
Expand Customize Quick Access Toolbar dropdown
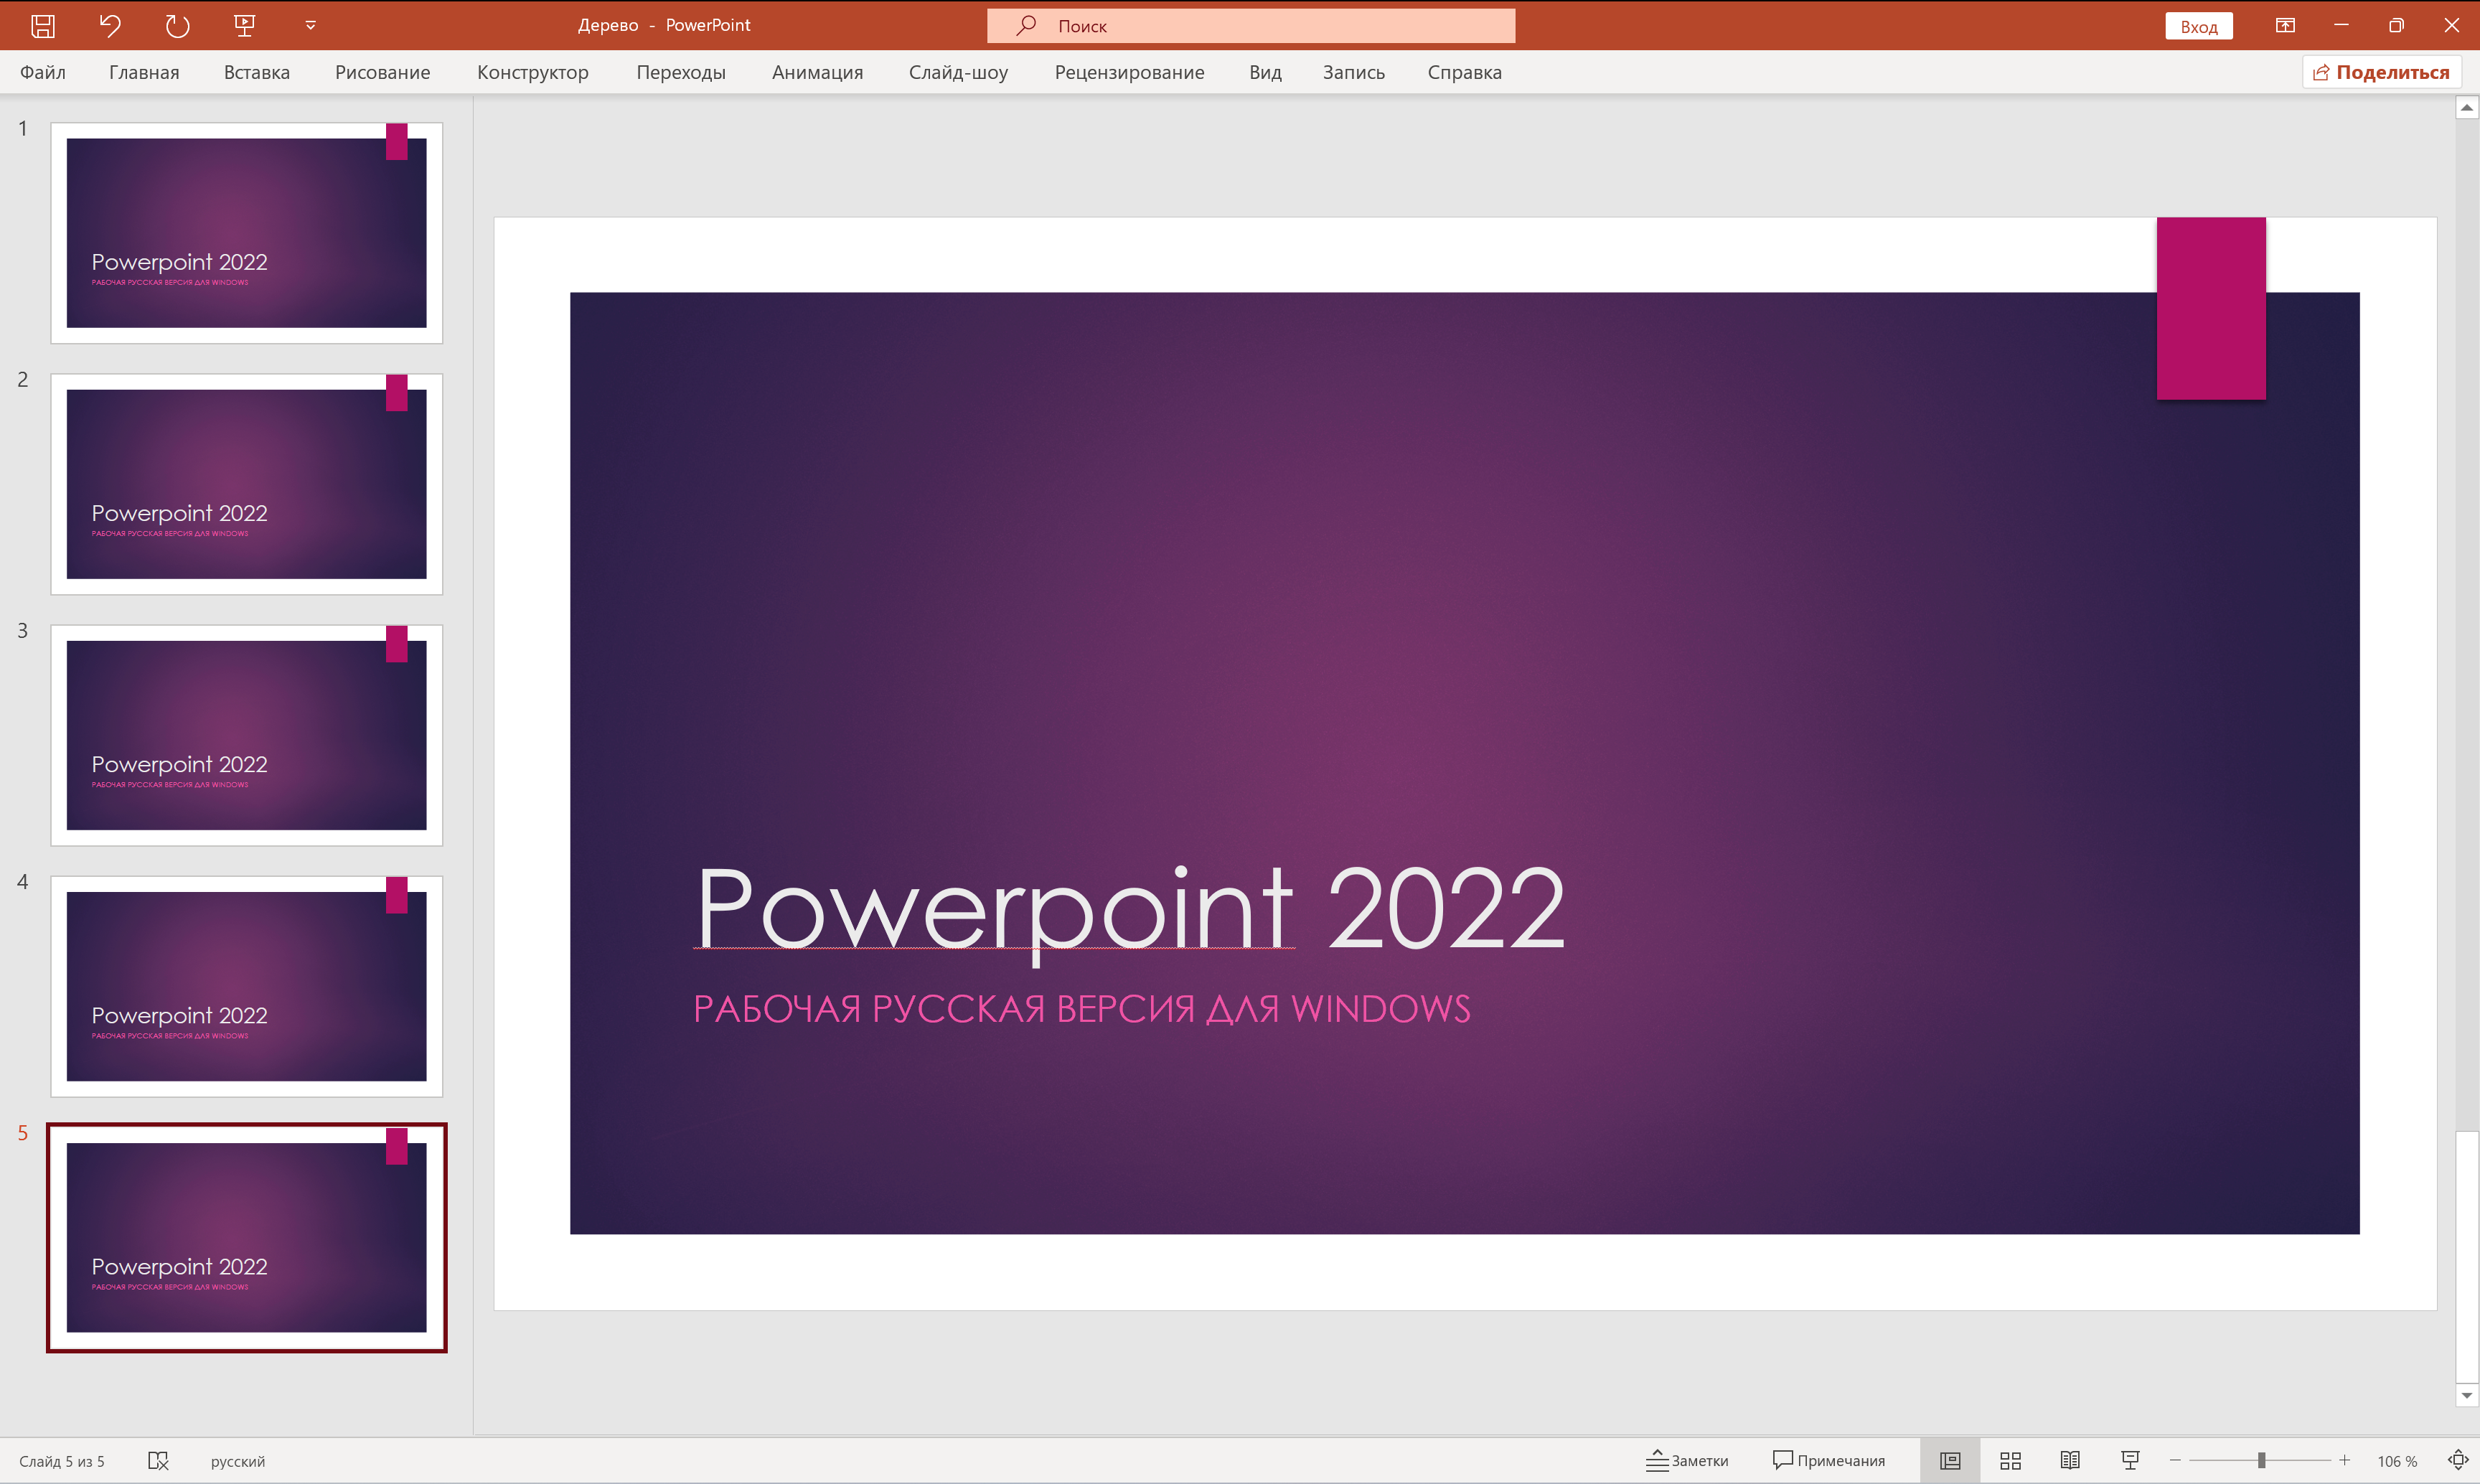point(311,26)
